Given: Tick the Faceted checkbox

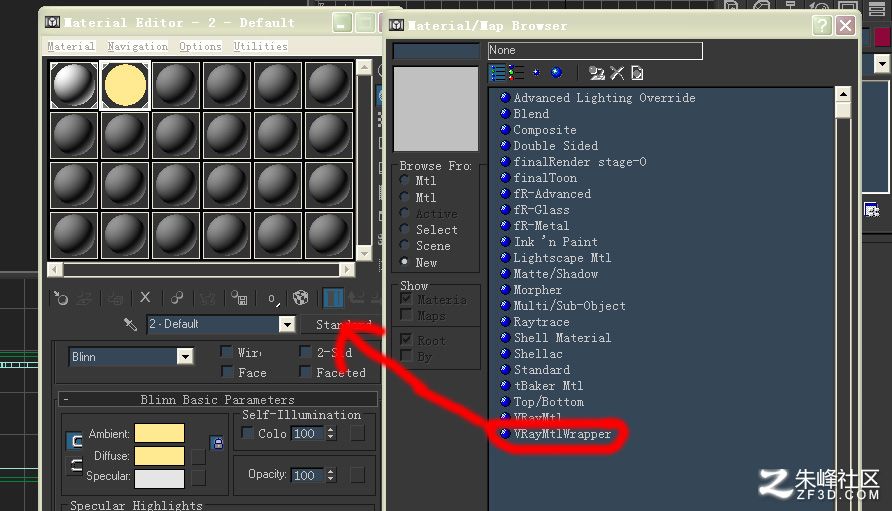Looking at the screenshot, I should tap(305, 372).
